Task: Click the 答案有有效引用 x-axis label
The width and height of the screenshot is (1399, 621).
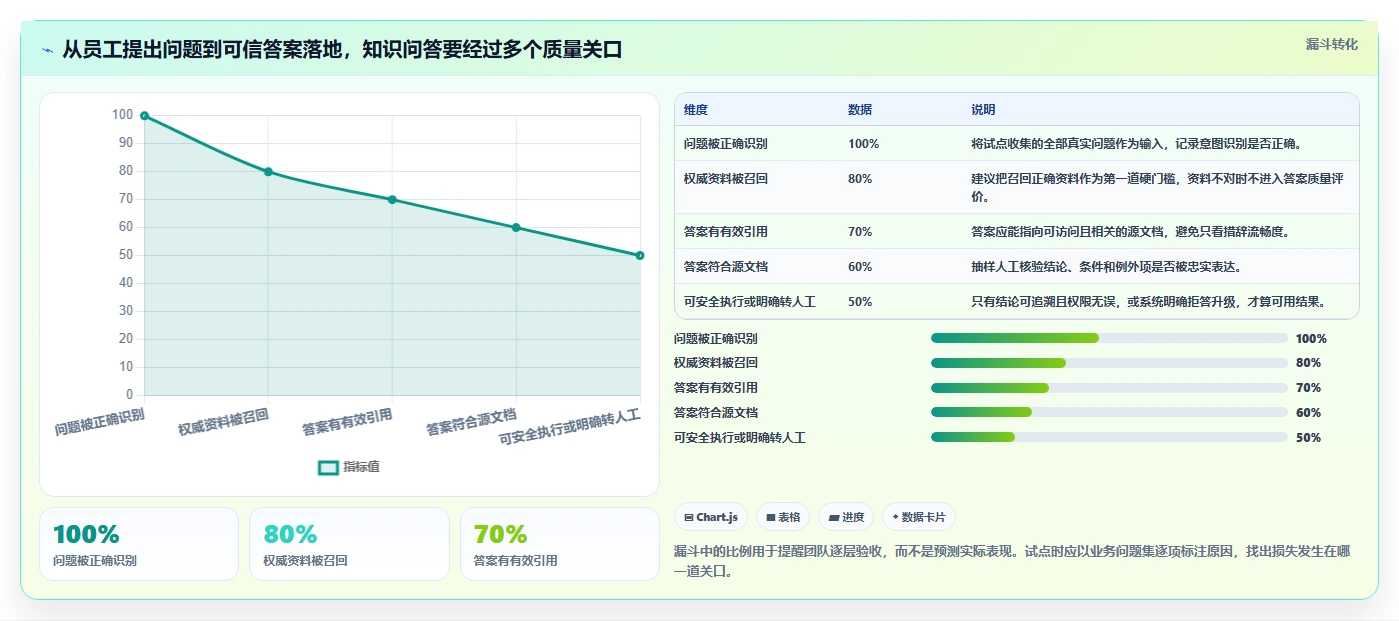Action: (348, 421)
